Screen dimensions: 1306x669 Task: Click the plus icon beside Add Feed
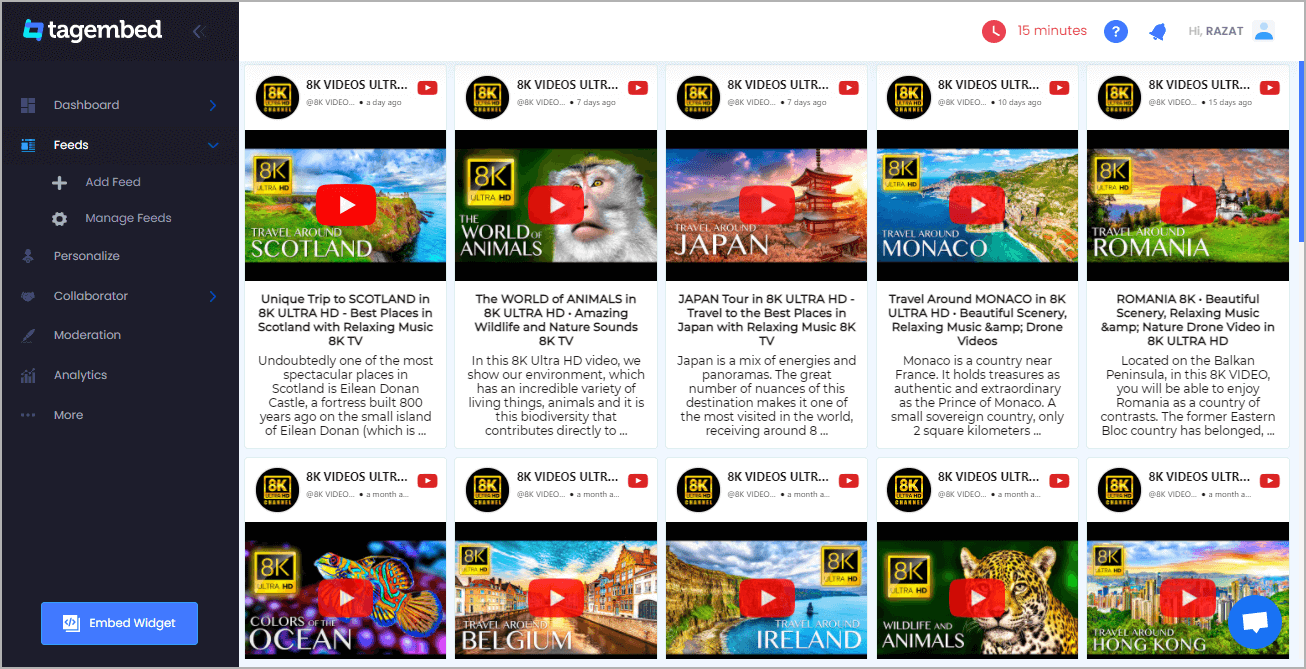(x=60, y=183)
